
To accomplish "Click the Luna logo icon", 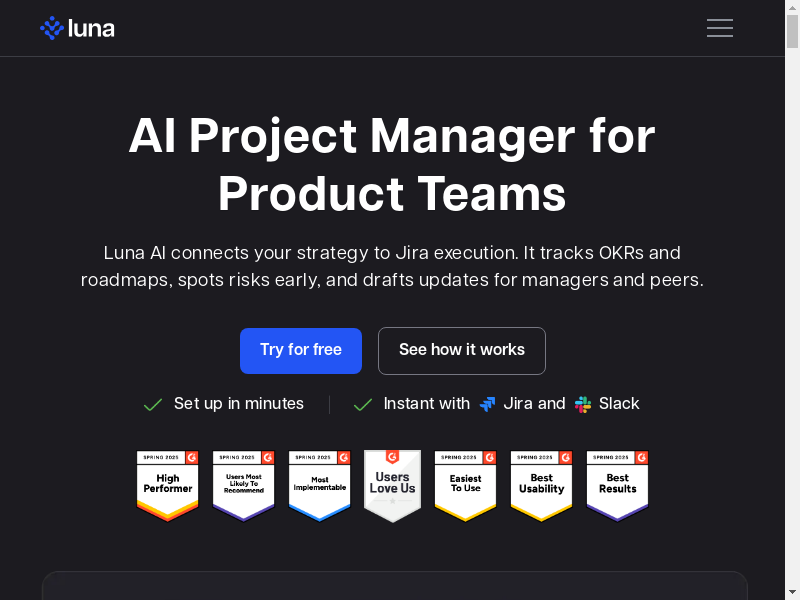I will click(51, 28).
